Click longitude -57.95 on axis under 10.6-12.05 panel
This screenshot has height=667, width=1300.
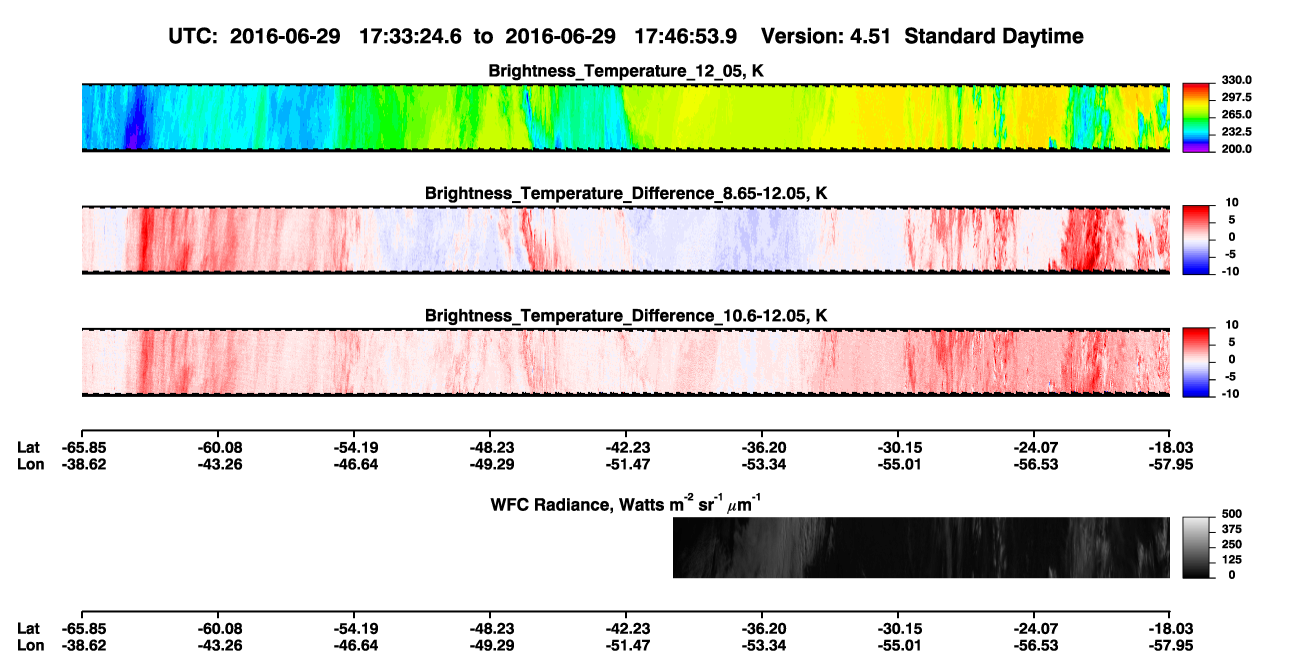click(1169, 463)
